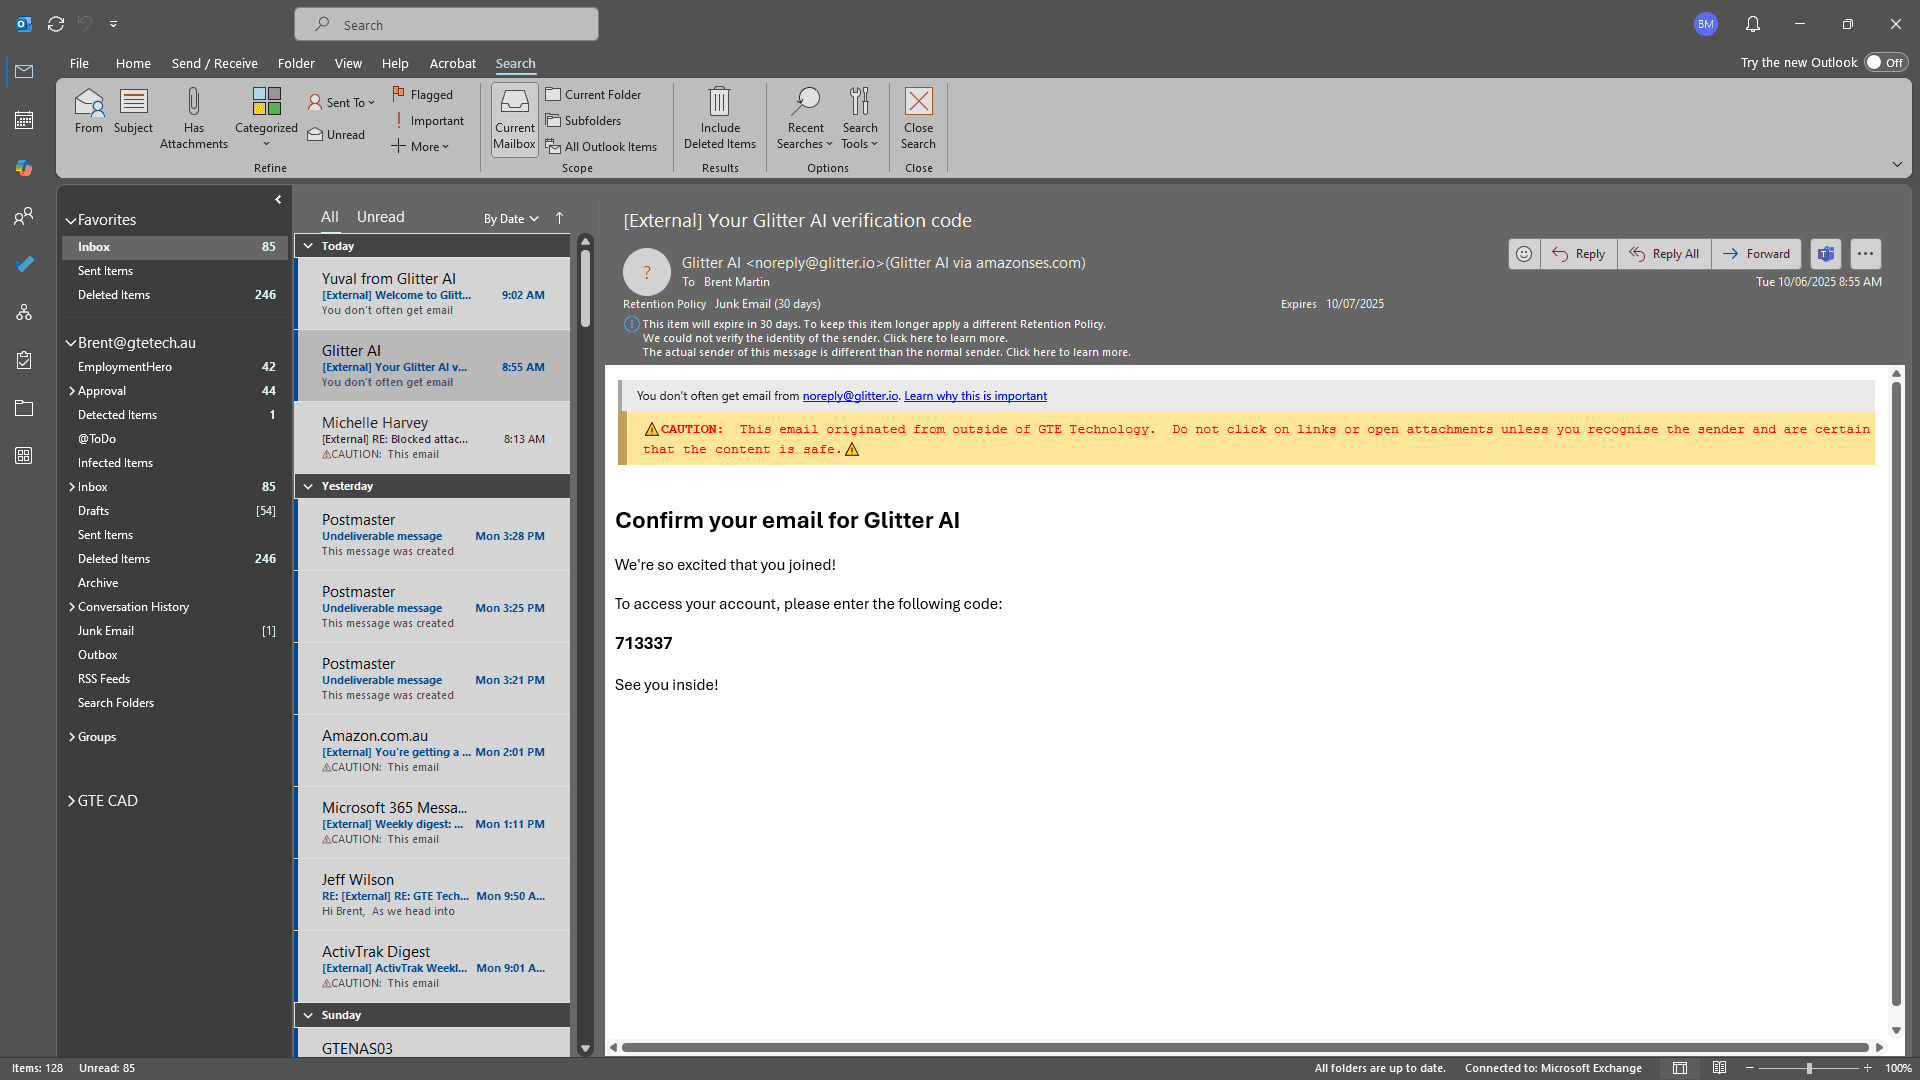Image resolution: width=1920 pixels, height=1080 pixels.
Task: Click the zoom in plus button
Action: click(x=1867, y=1068)
